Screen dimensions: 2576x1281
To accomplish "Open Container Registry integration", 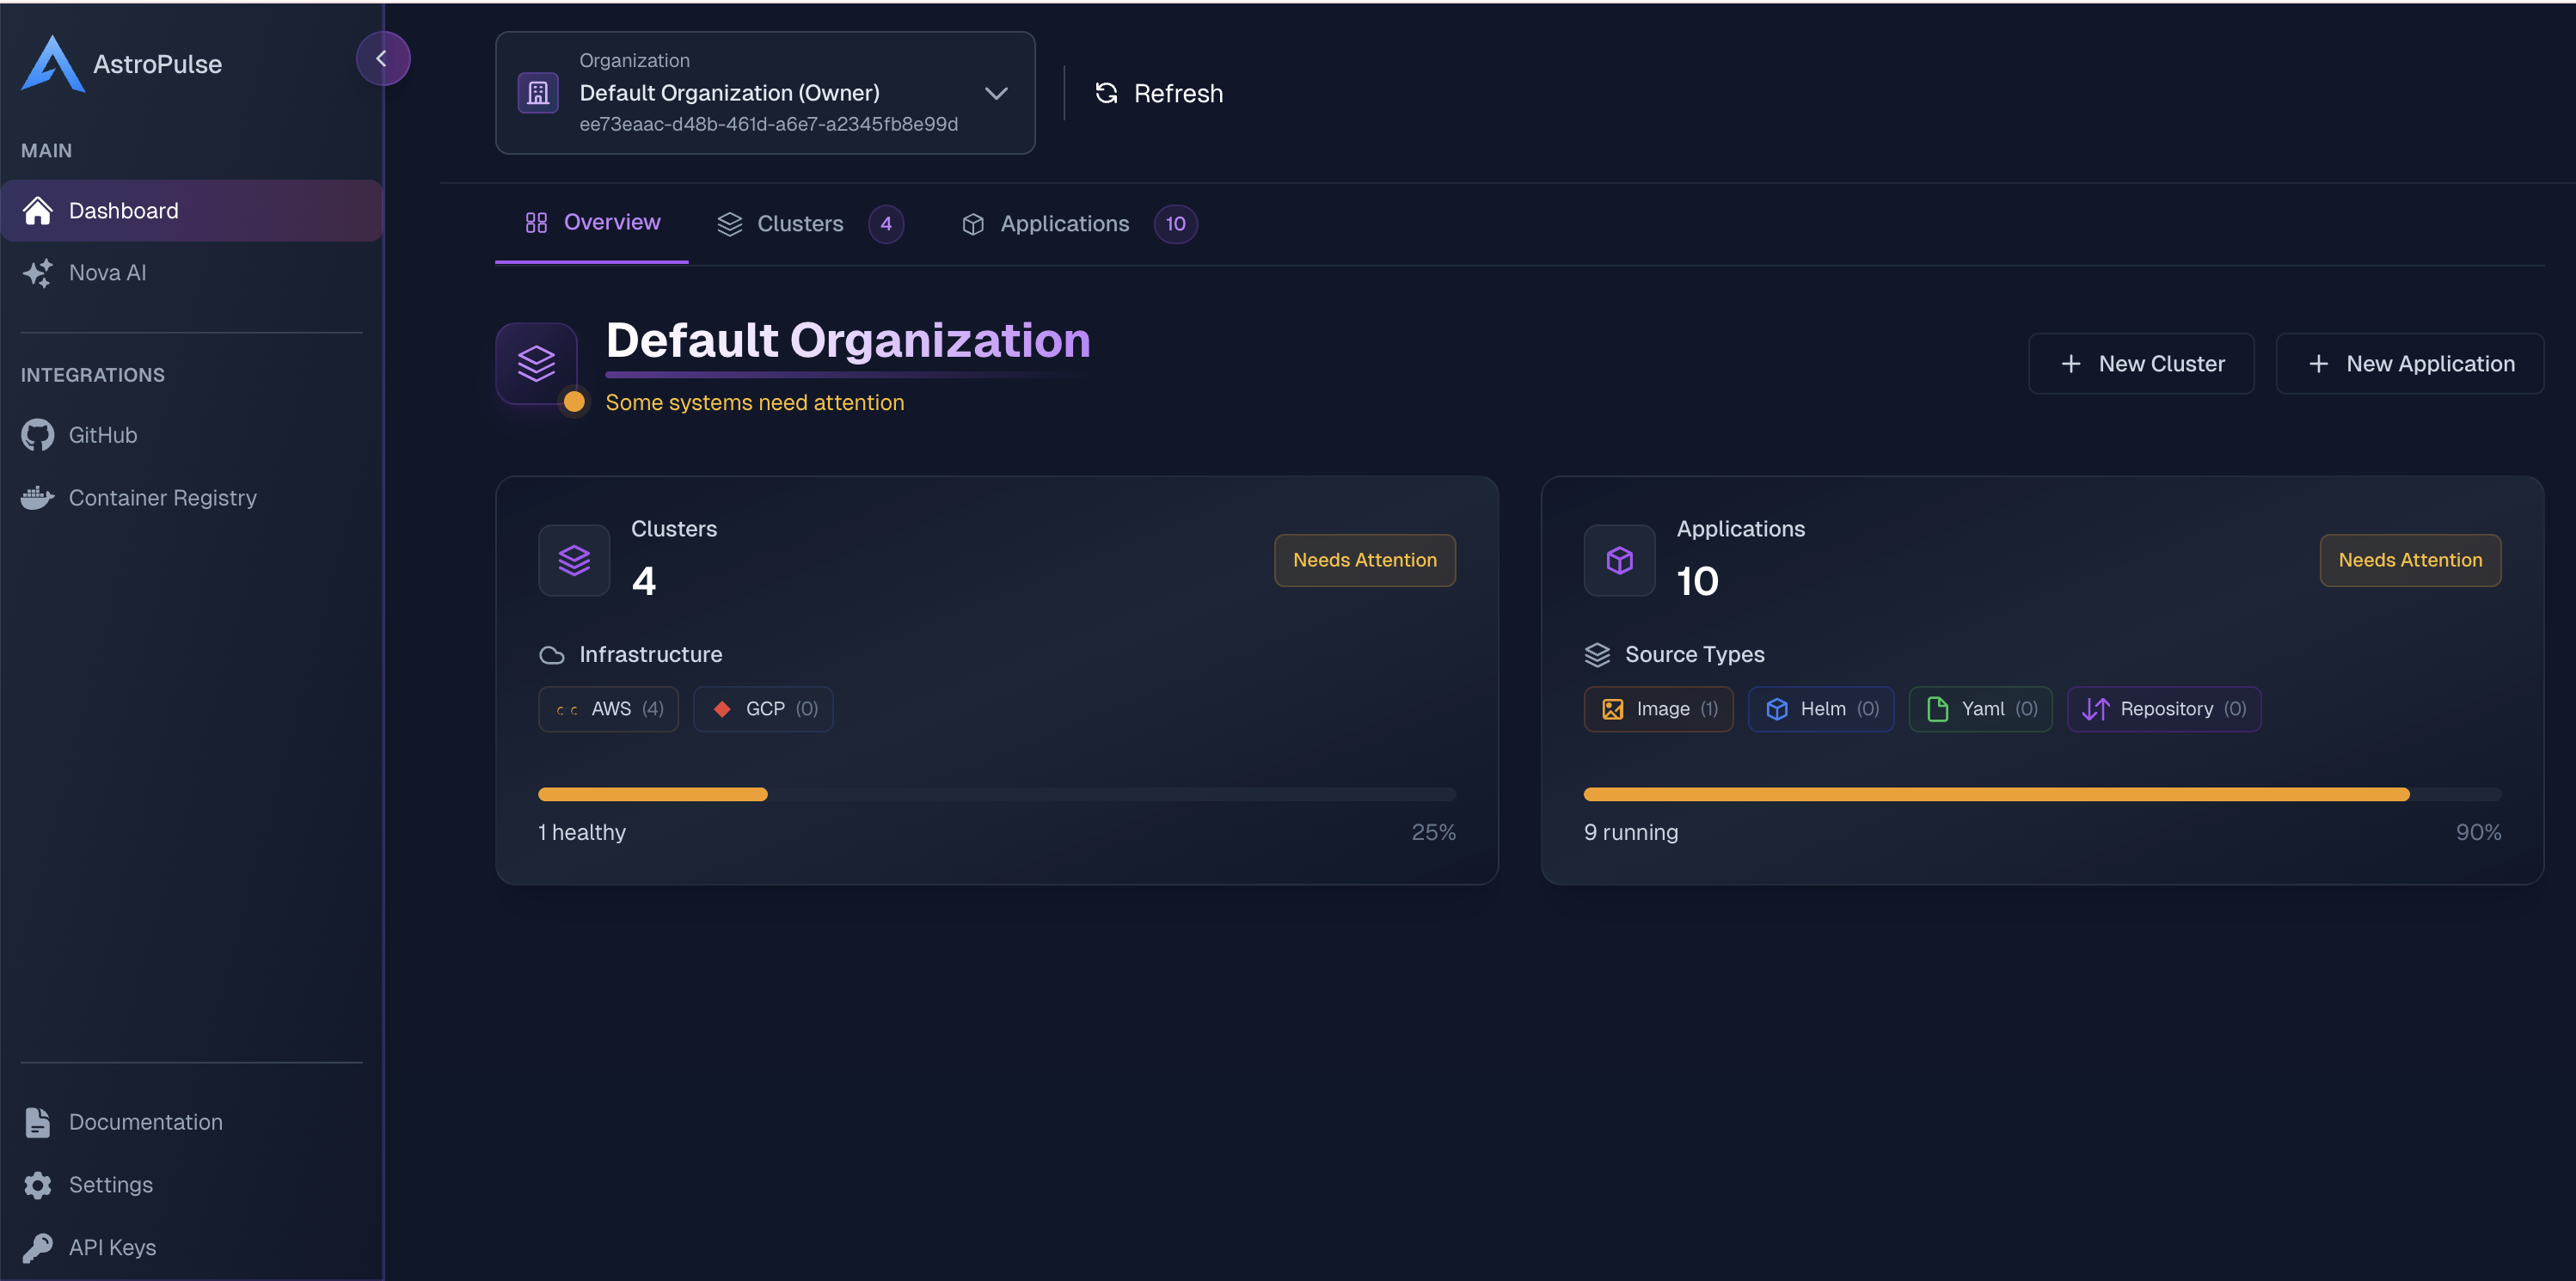I will point(162,498).
